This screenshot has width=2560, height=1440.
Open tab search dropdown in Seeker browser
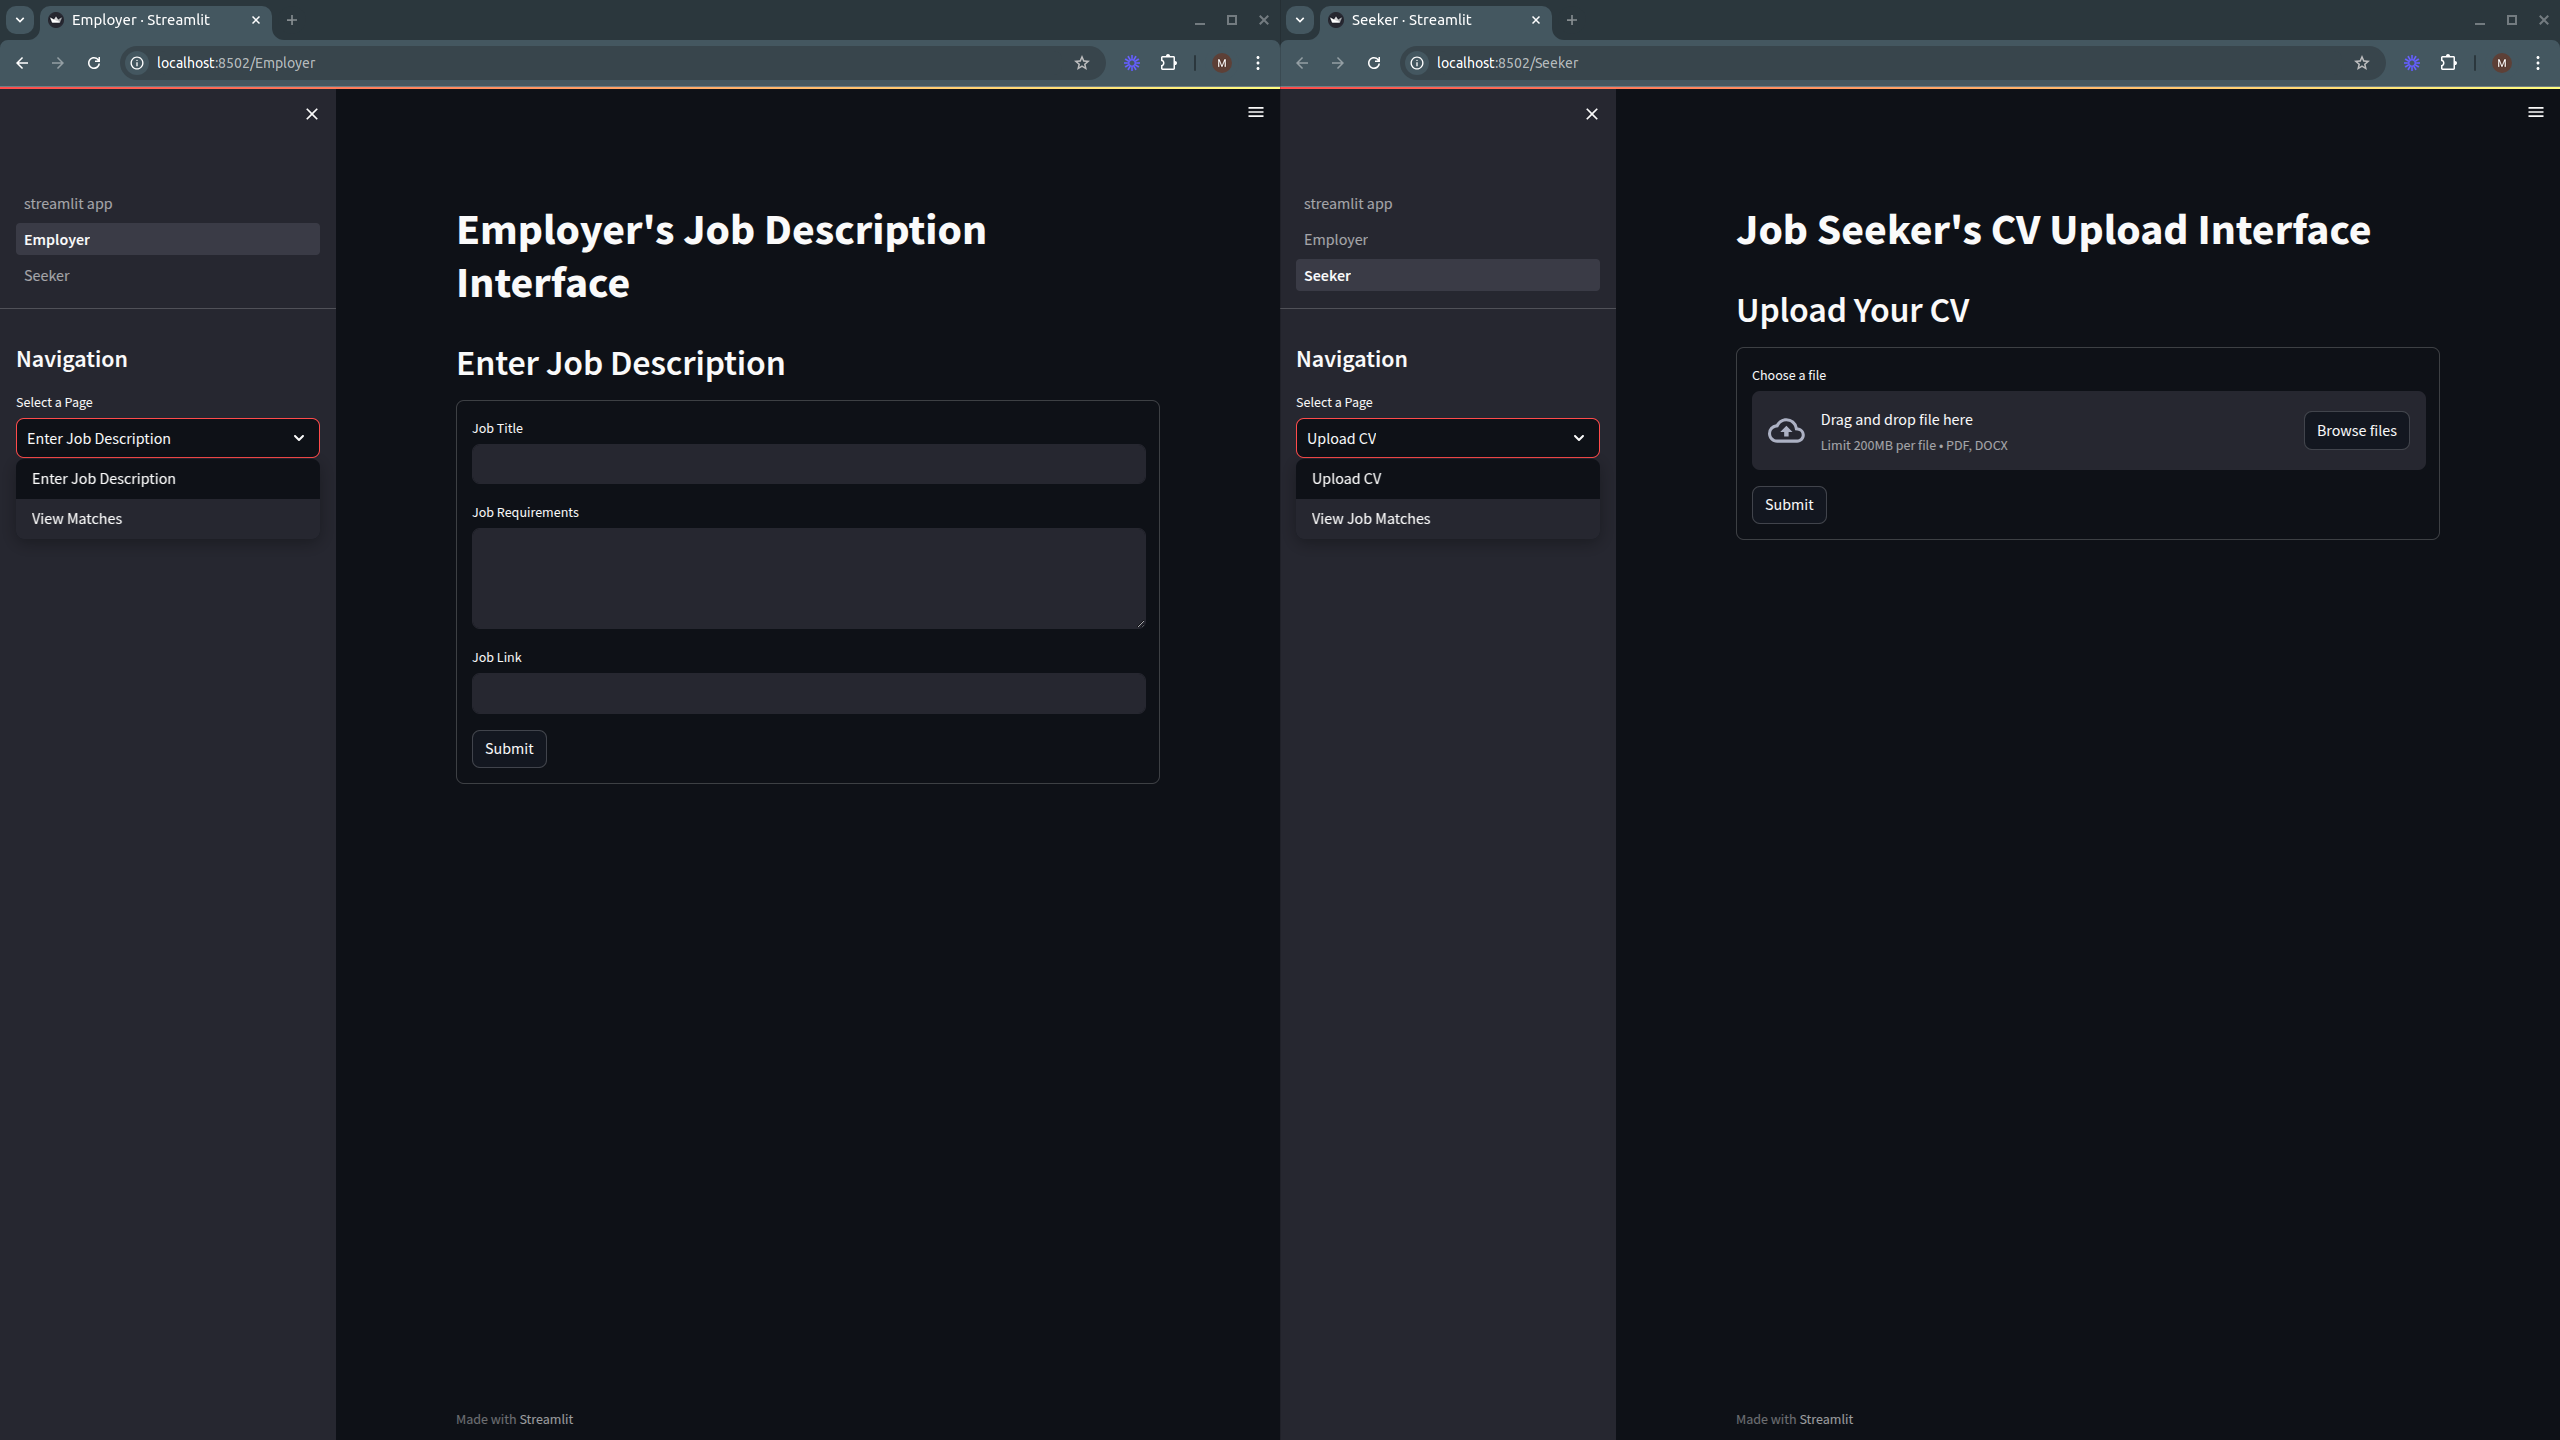click(1299, 20)
